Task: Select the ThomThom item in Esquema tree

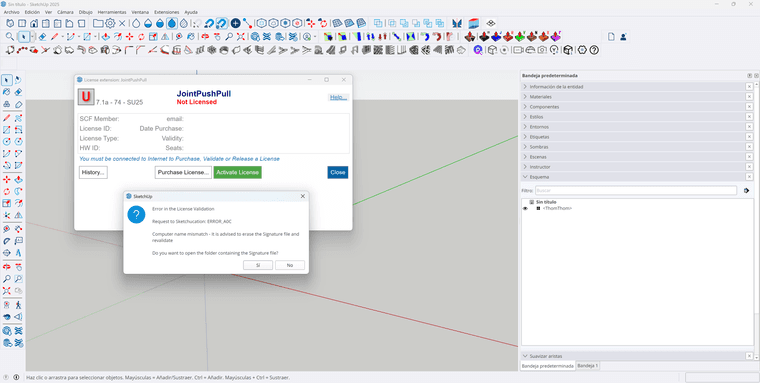Action: (x=557, y=208)
